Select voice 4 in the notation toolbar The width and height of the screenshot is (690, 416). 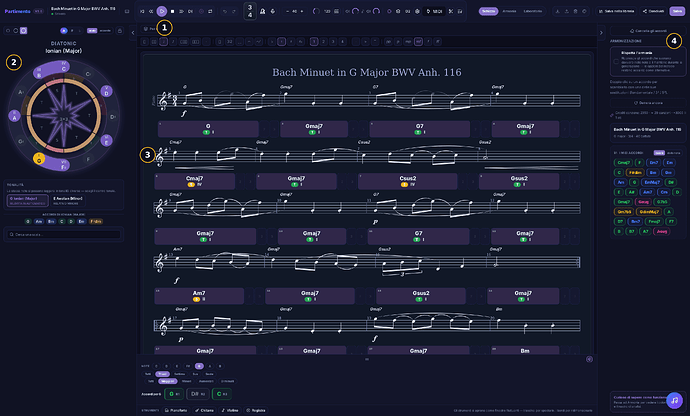(342, 41)
